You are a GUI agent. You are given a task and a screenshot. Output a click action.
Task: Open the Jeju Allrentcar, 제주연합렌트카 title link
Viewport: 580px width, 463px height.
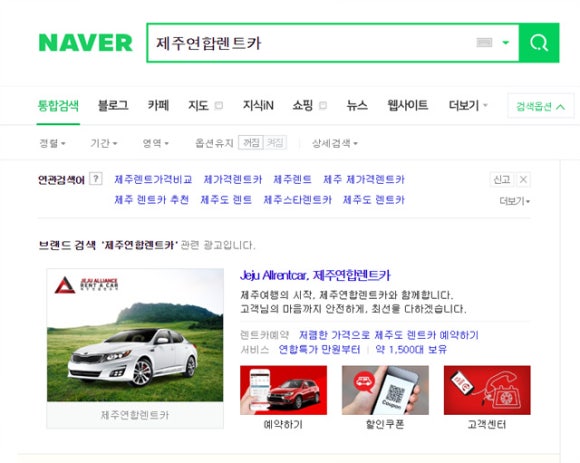315,275
